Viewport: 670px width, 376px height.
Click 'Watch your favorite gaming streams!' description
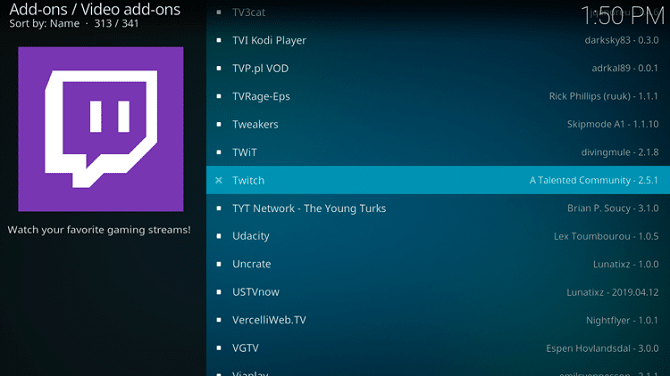tap(99, 230)
